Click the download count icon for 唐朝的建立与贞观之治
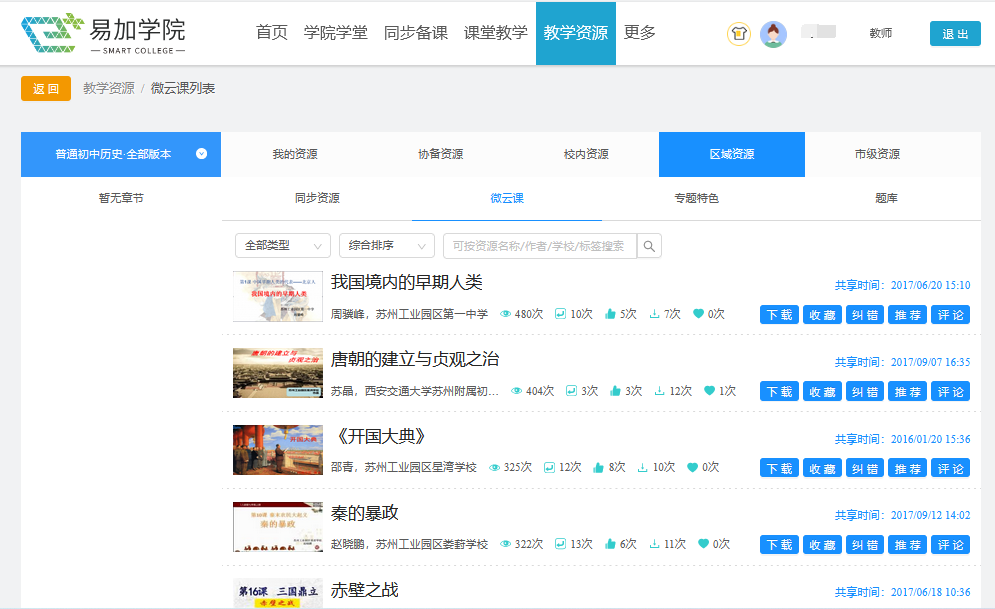The width and height of the screenshot is (995, 609). click(660, 391)
